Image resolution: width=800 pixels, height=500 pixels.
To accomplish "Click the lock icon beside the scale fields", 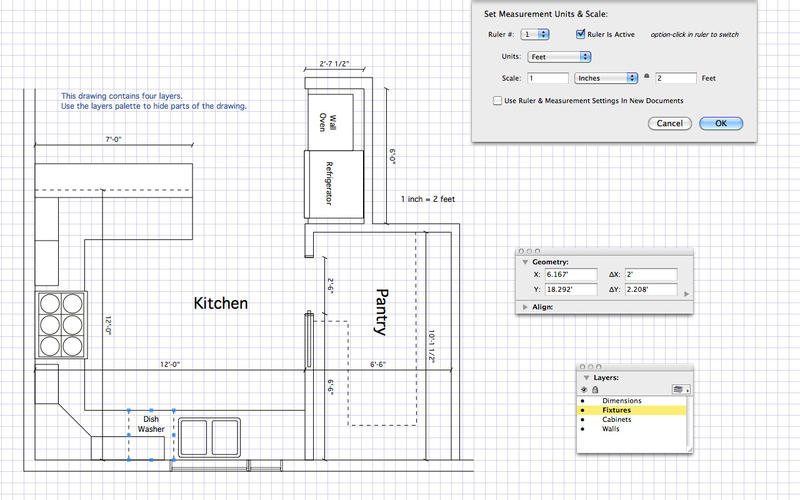I will pos(647,77).
